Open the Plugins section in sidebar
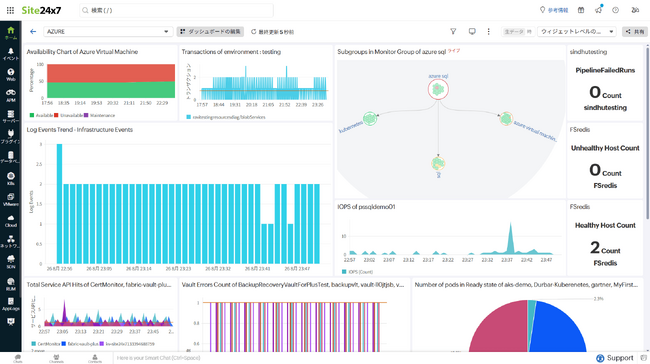The image size is (650, 364). click(11, 137)
